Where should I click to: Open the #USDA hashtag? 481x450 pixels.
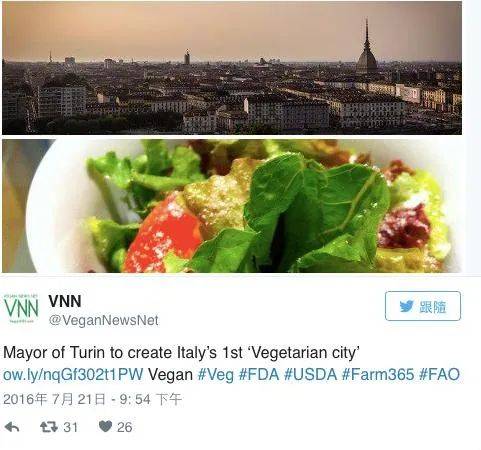pos(310,374)
